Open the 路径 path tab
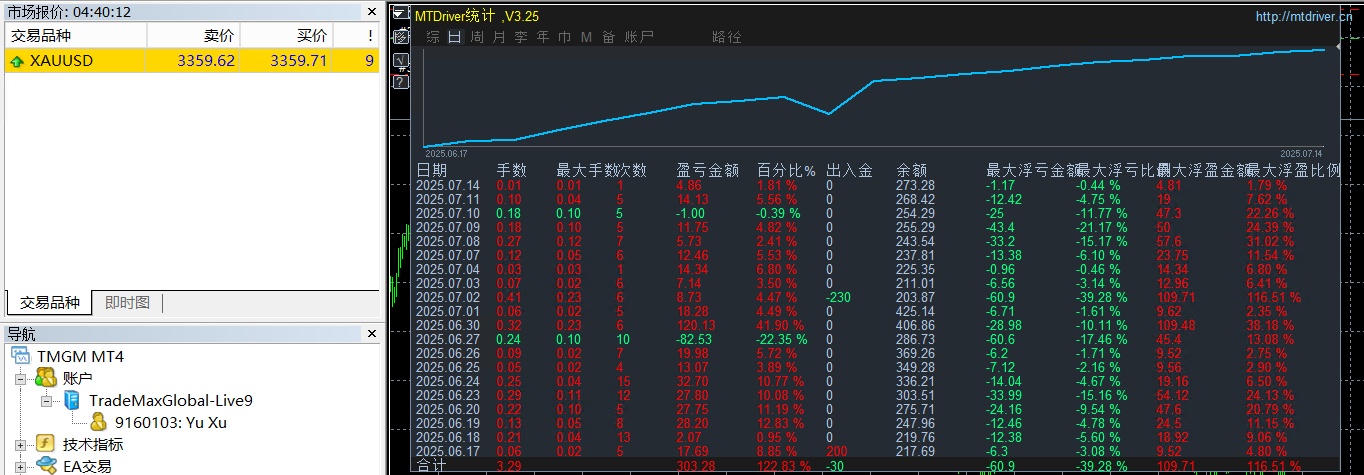This screenshot has width=1364, height=475. pyautogui.click(x=727, y=37)
